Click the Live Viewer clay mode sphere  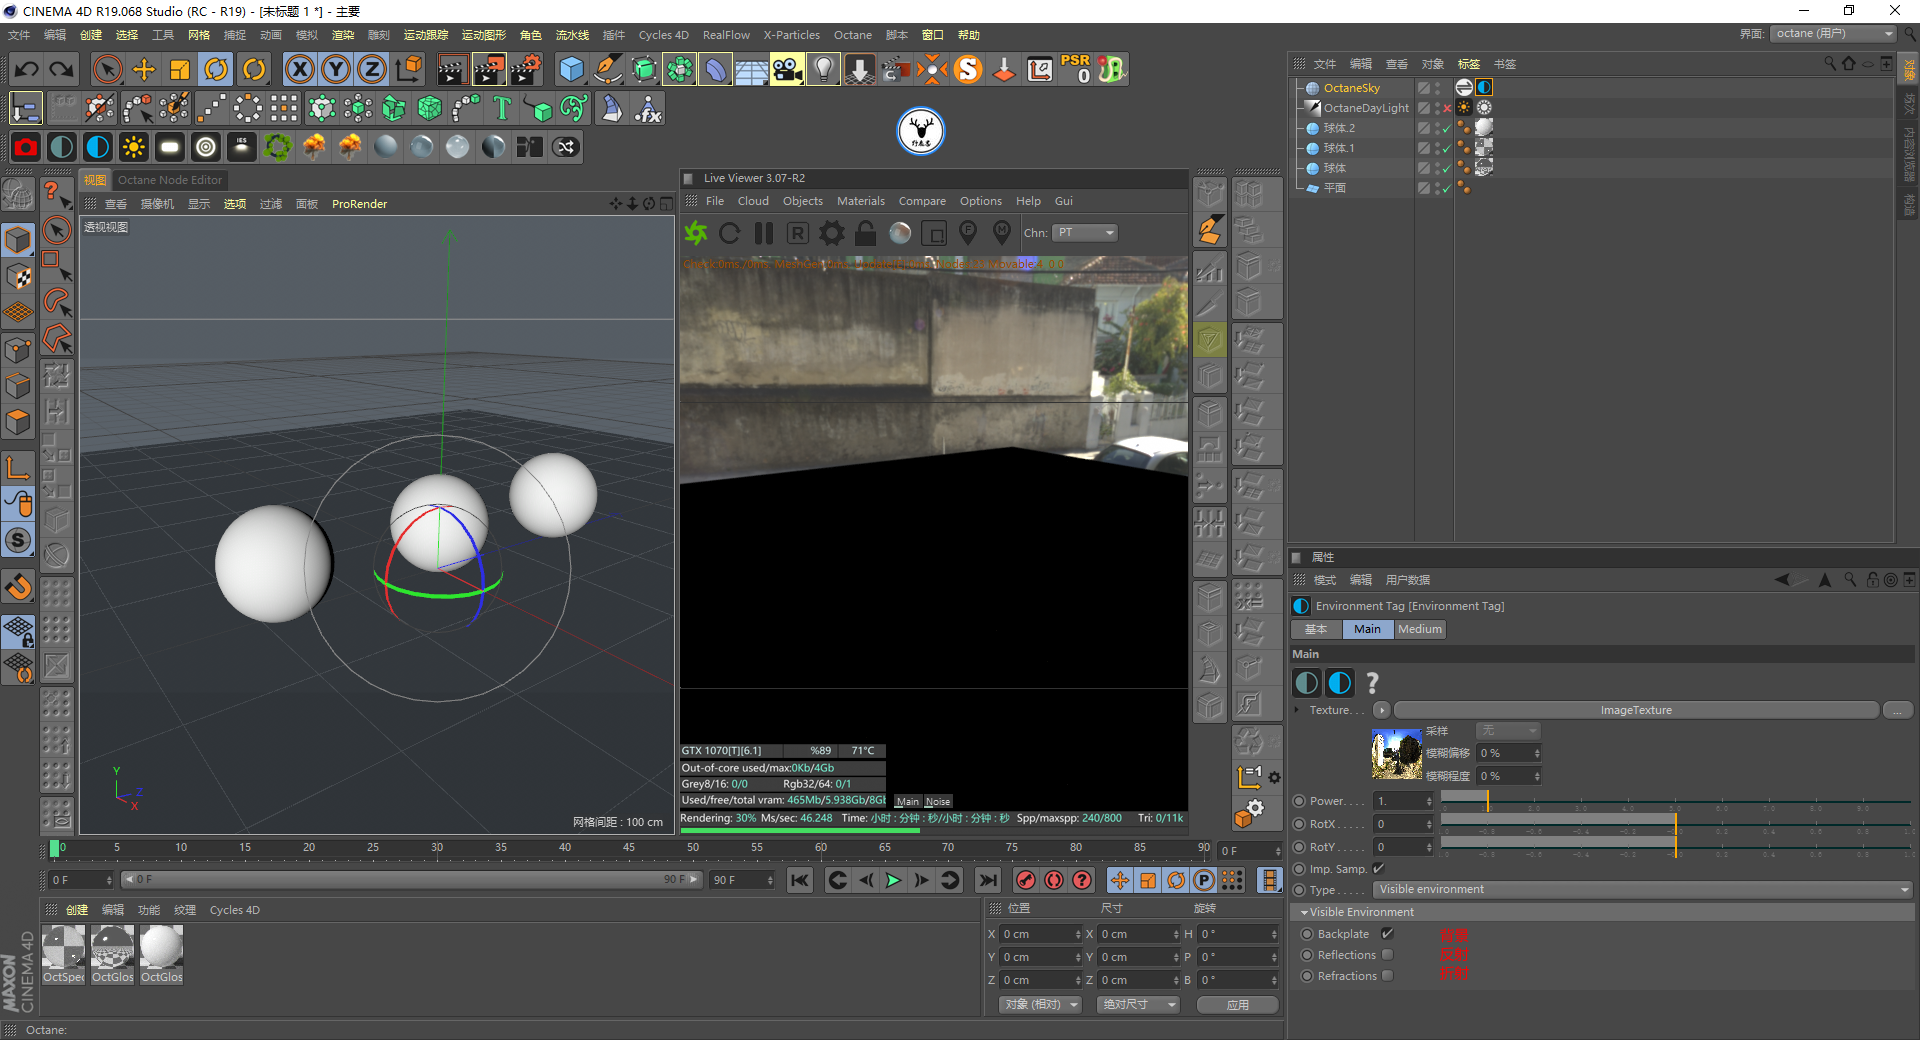(x=900, y=233)
